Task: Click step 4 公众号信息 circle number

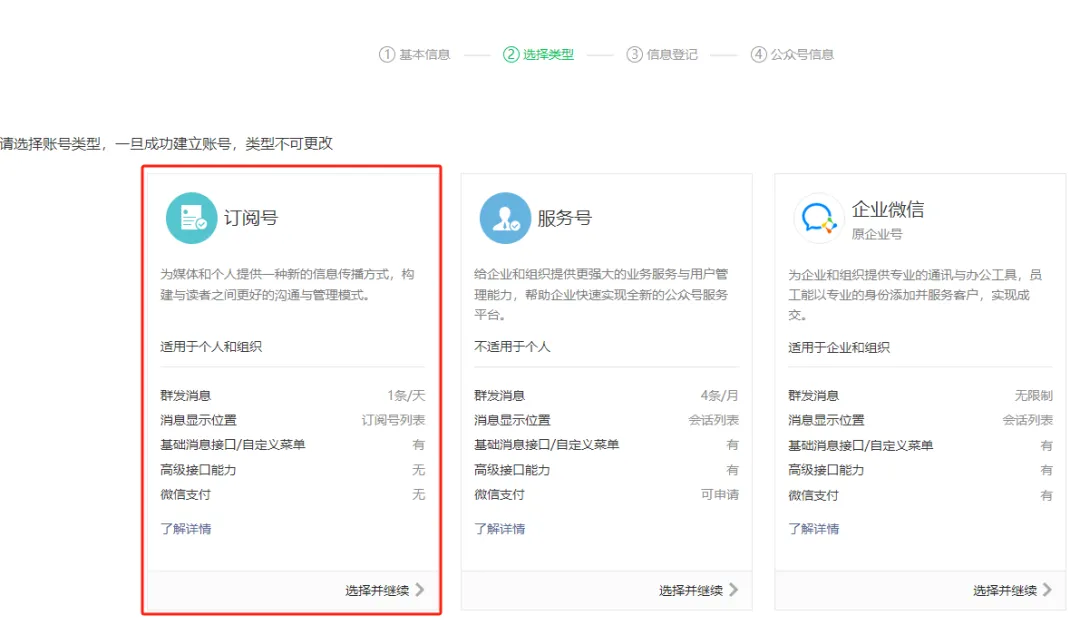Action: tap(758, 54)
